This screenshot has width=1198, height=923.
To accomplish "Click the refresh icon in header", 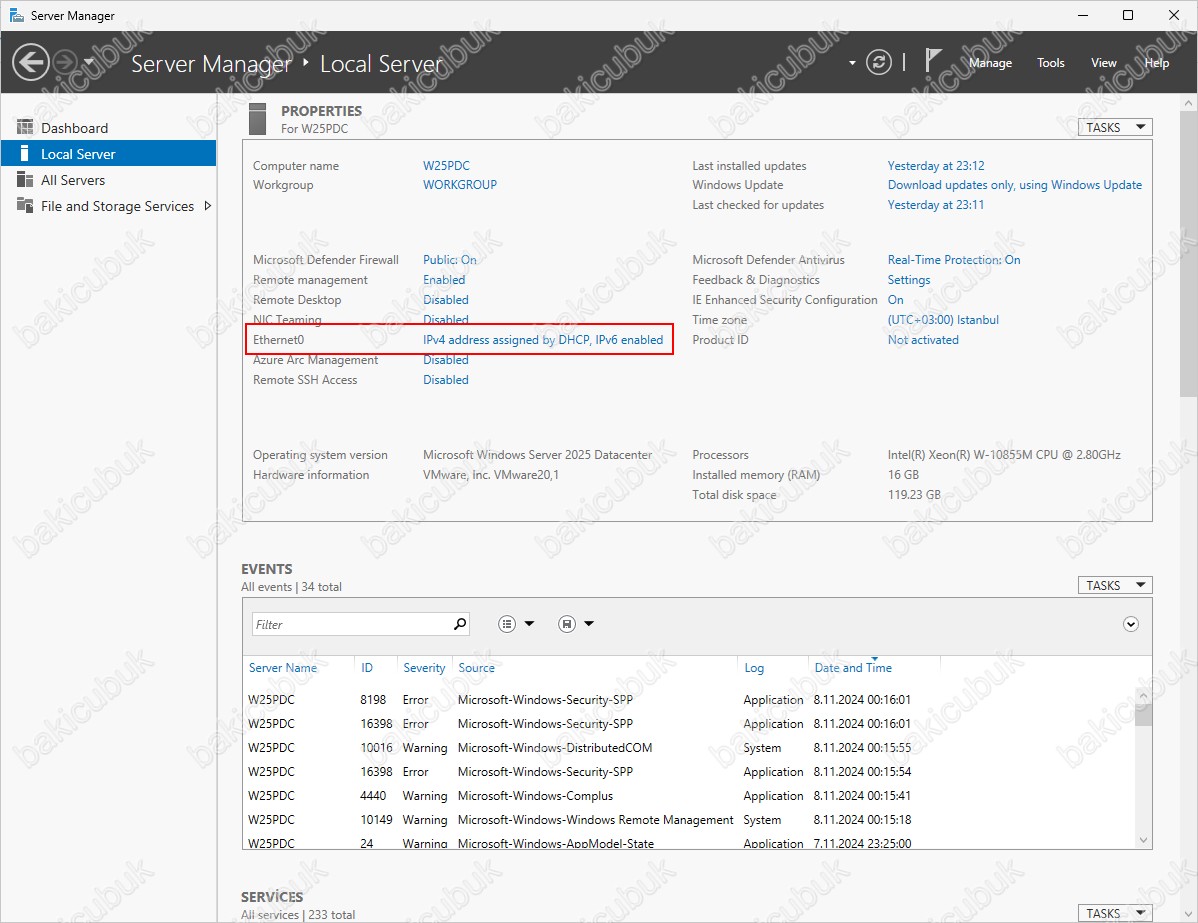I will coord(878,62).
